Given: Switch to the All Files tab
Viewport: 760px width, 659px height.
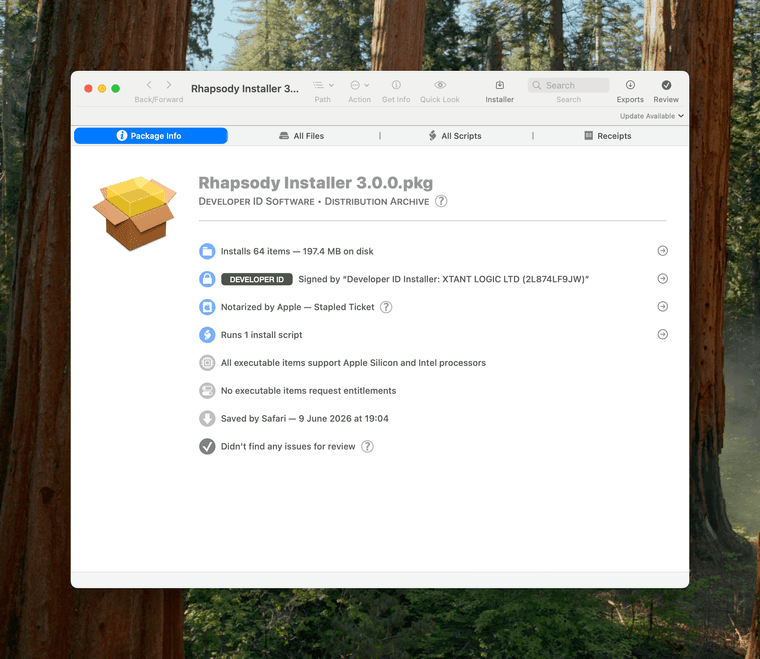Looking at the screenshot, I should [301, 136].
